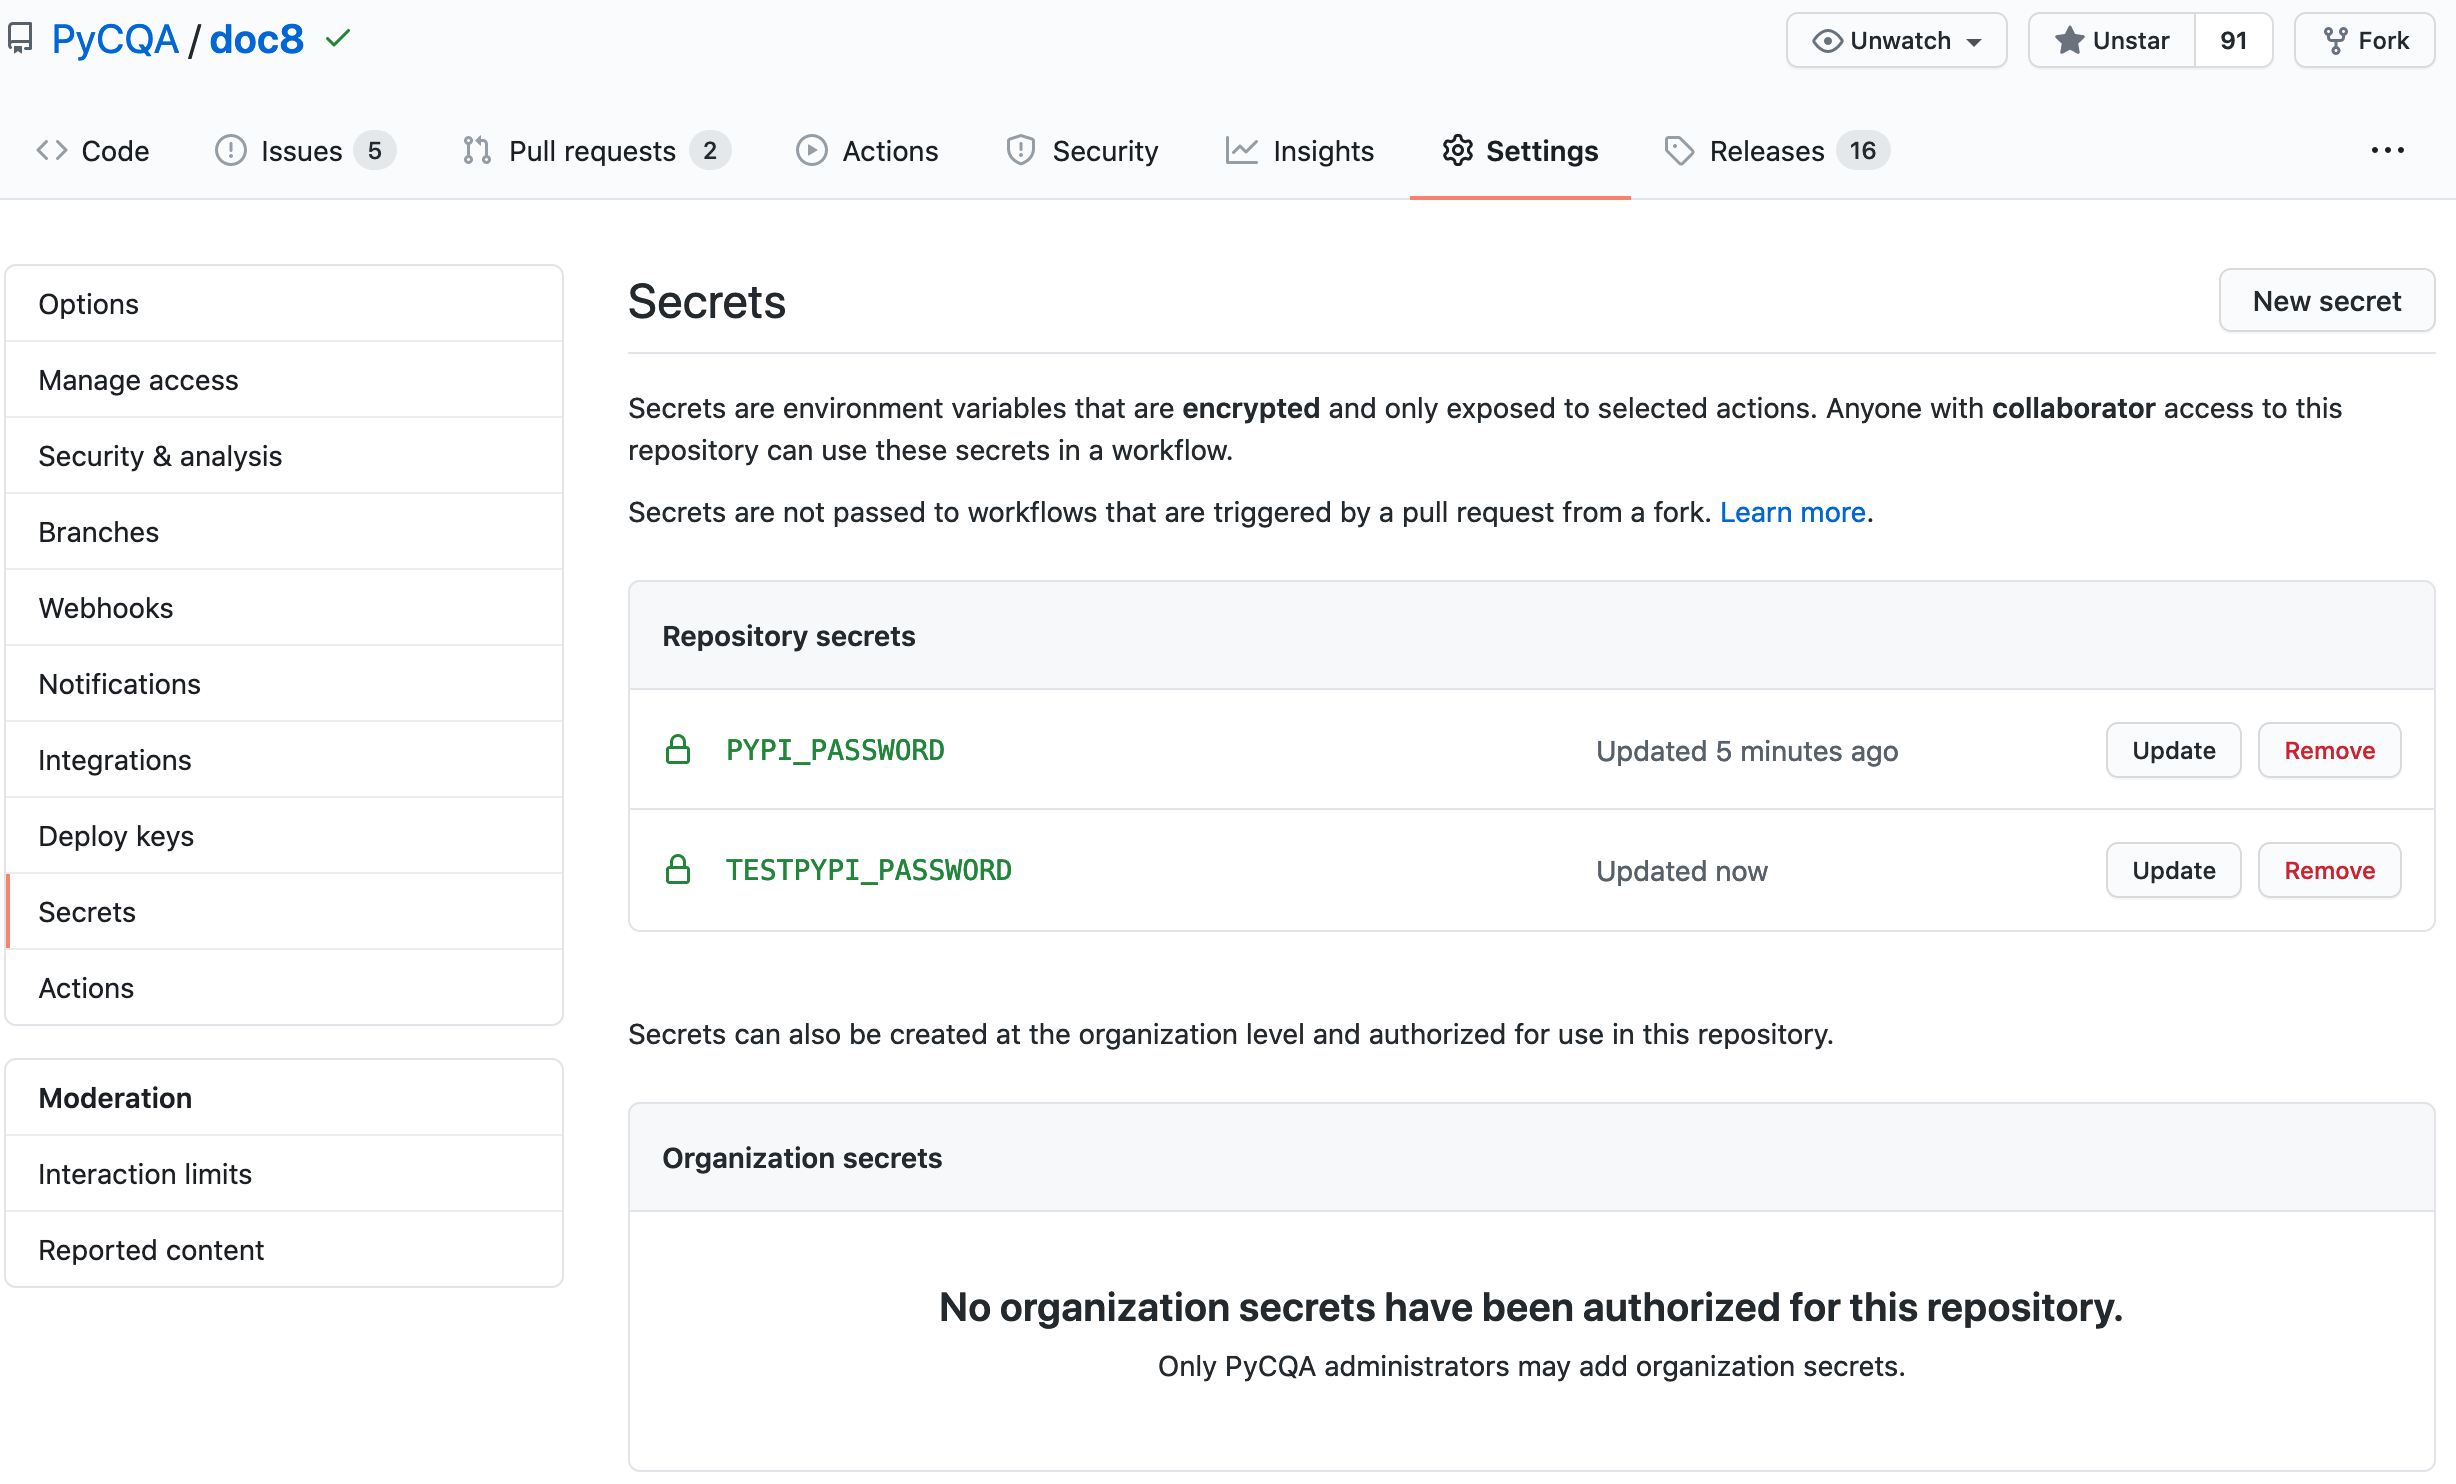Click the star count 91
This screenshot has height=1484, width=2456.
[x=2233, y=41]
